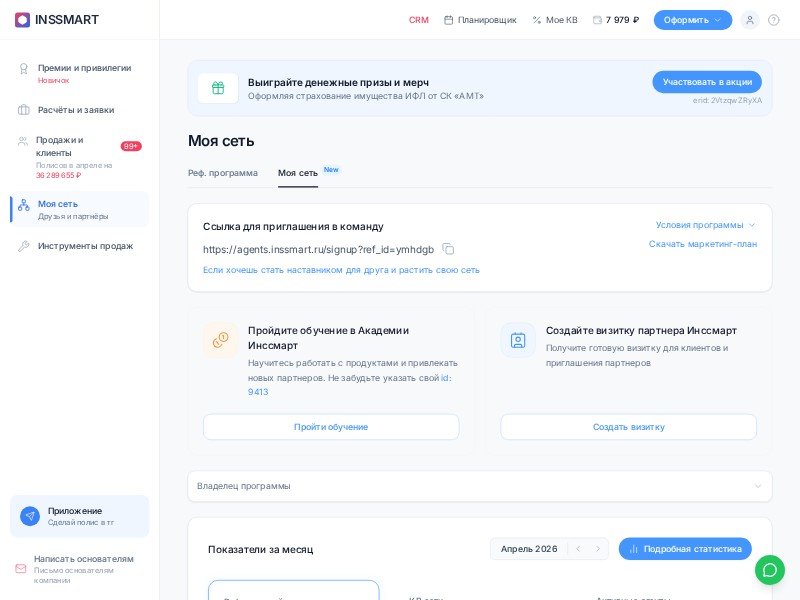Open Моё КВ percent item

click(555, 20)
